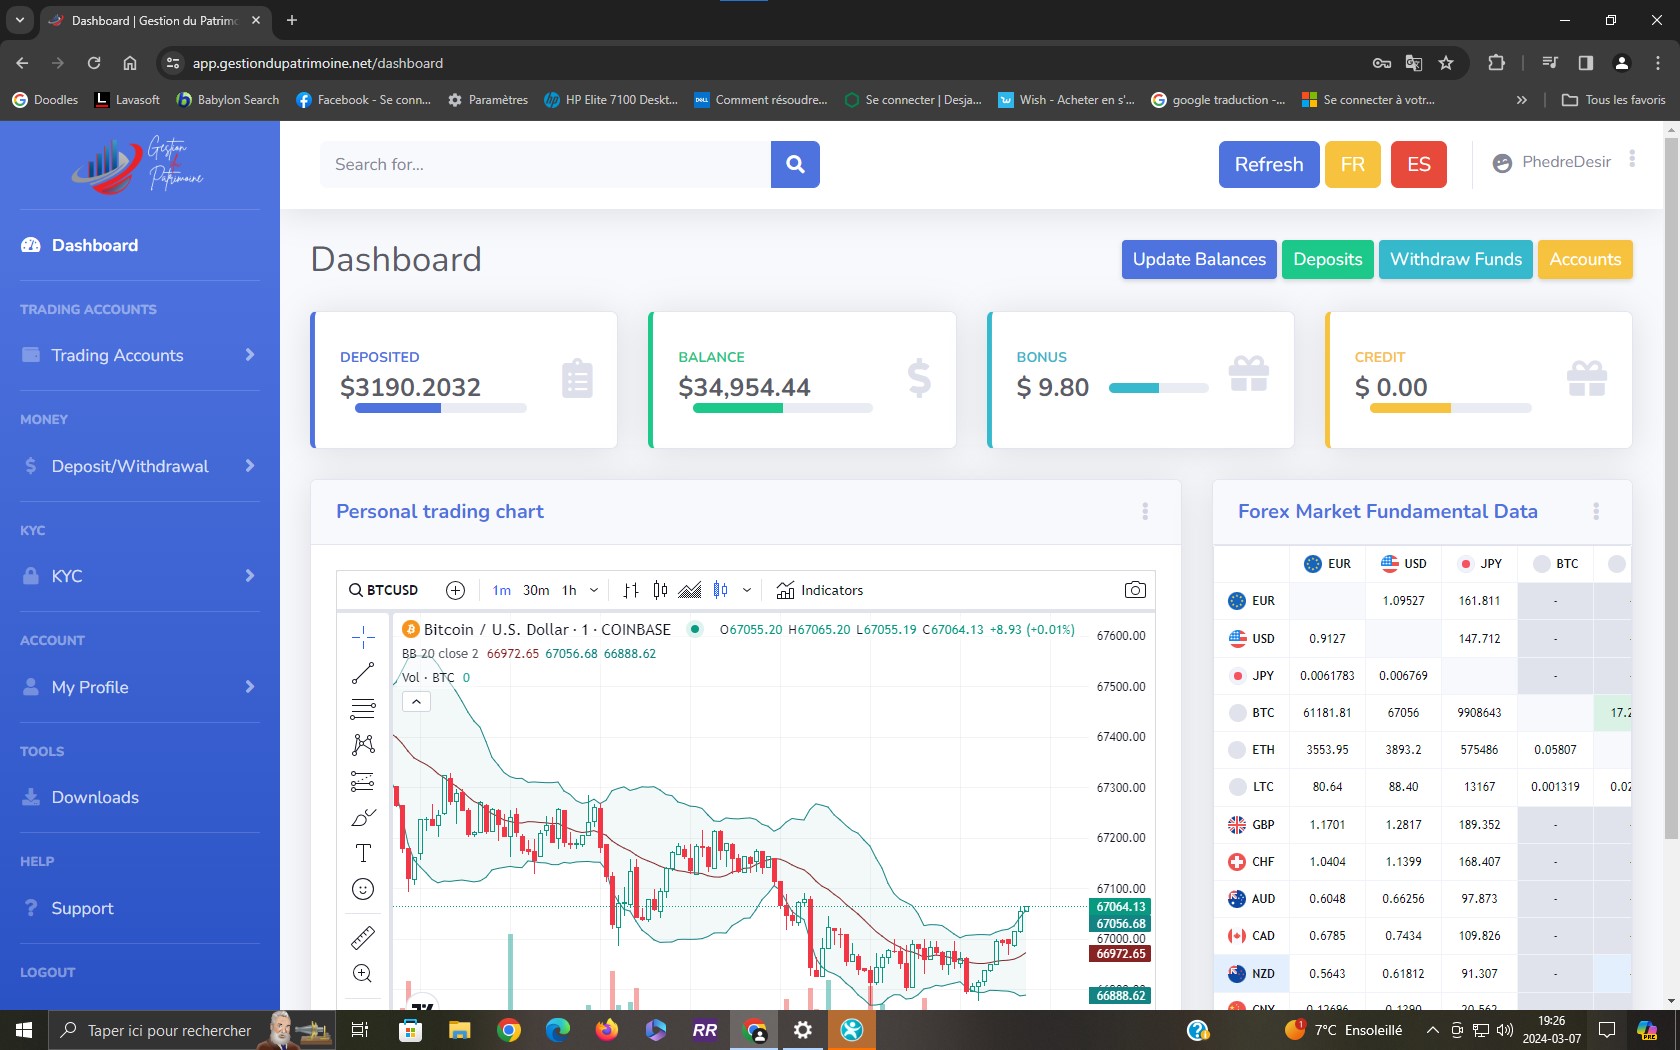Click the browser reload page icon
This screenshot has height=1050, width=1680.
(x=94, y=63)
